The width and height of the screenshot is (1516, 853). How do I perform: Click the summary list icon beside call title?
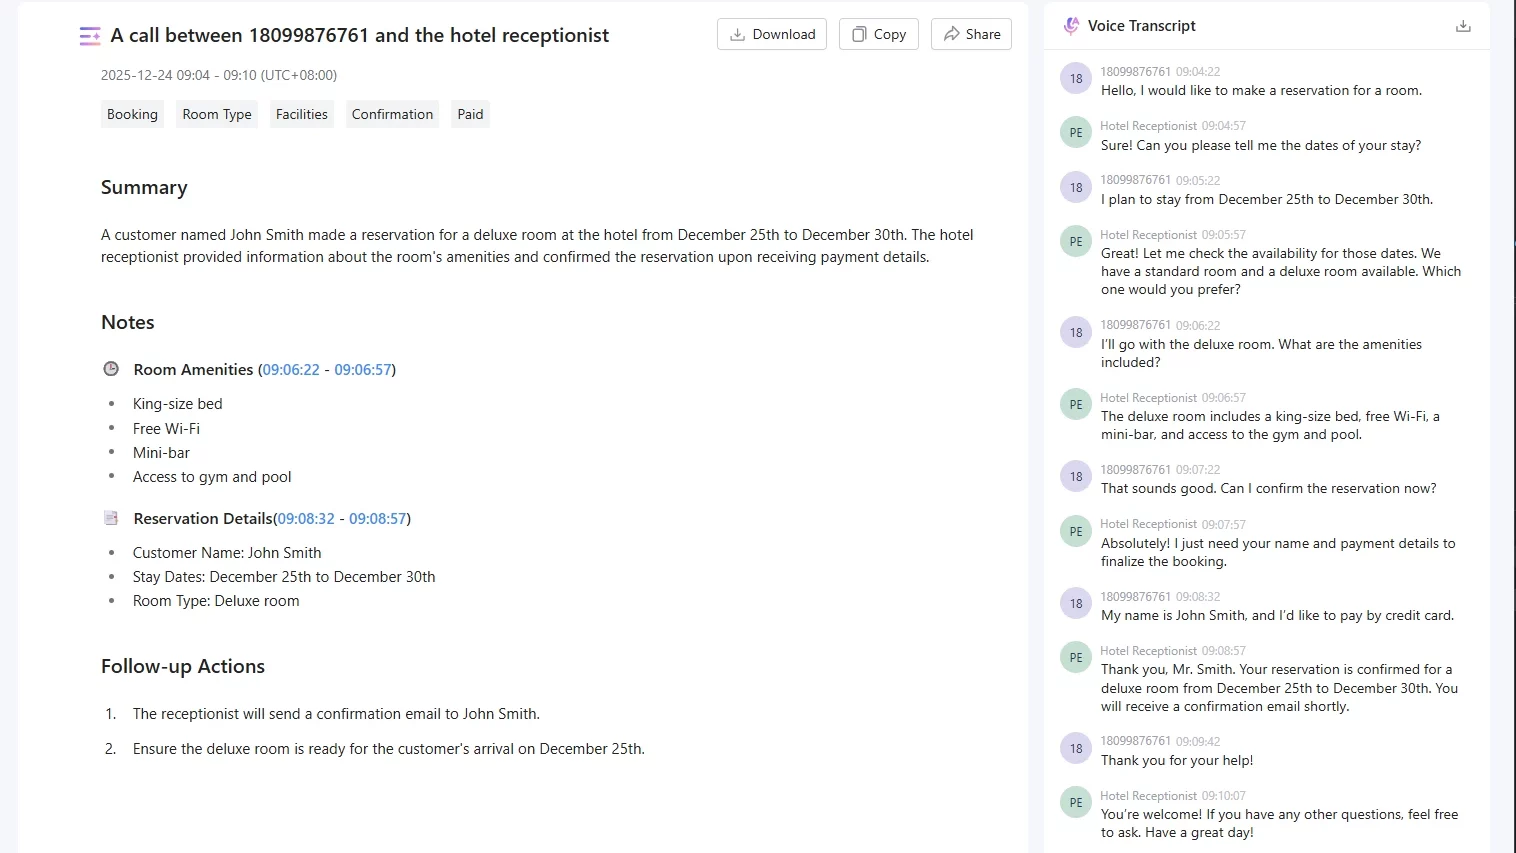[x=90, y=36]
